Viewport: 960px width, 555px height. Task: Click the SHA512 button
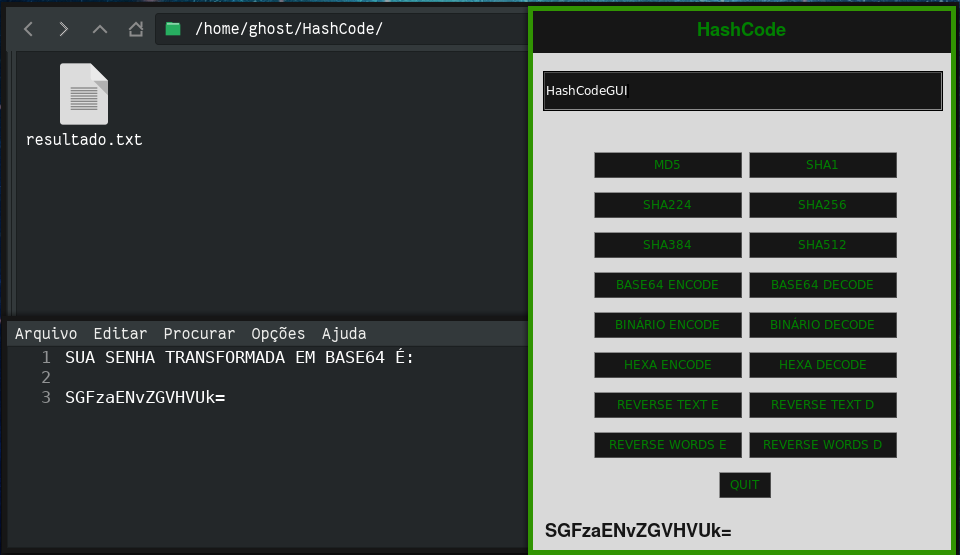[x=822, y=244]
